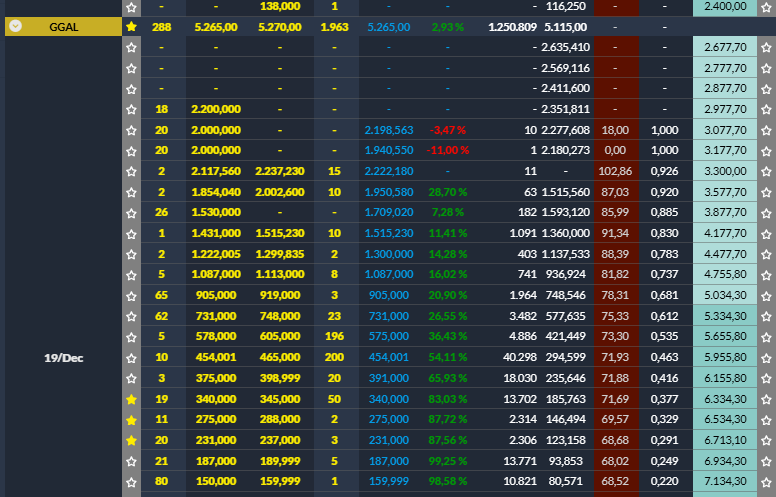The image size is (776, 497).
Task: Unstar the row with last price 231,000
Action: coord(131,440)
